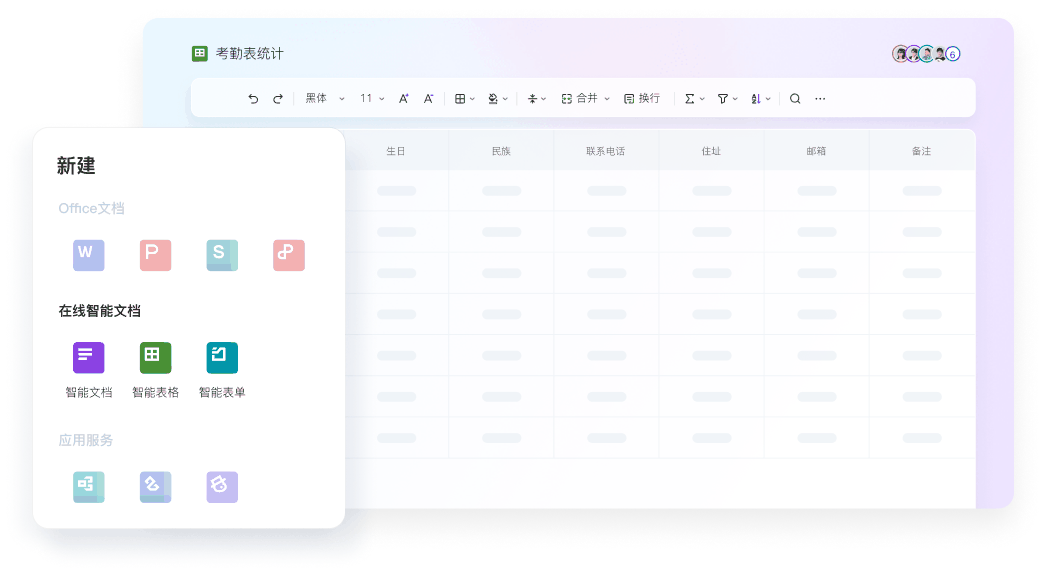Viewport: 1045px width, 571px height.
Task: Select the 民族 column header
Action: pos(501,151)
